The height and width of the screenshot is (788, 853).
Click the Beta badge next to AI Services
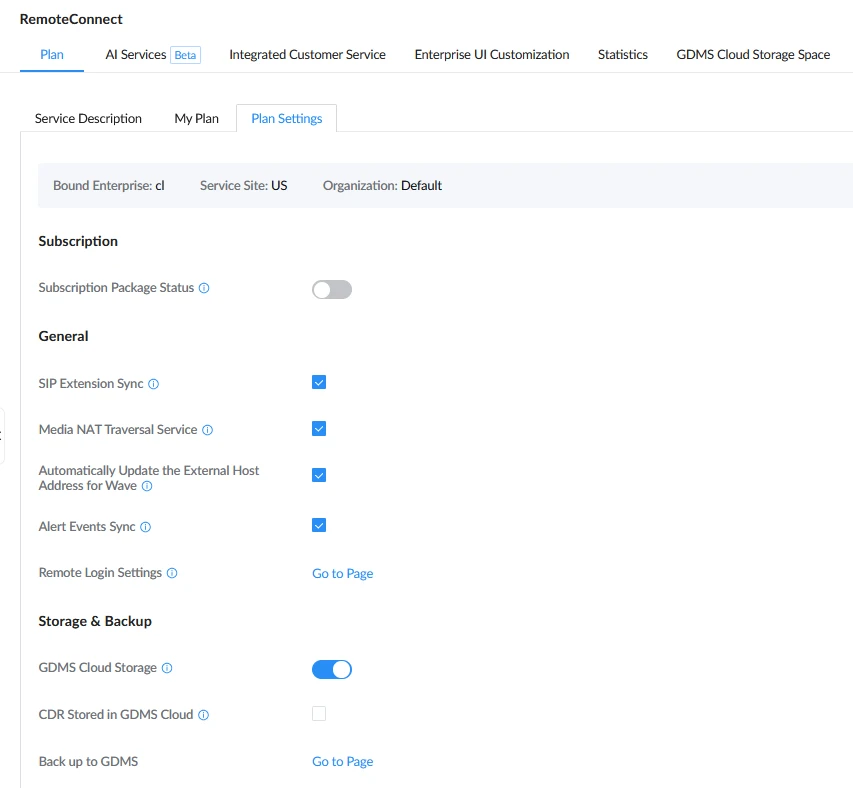coord(186,55)
